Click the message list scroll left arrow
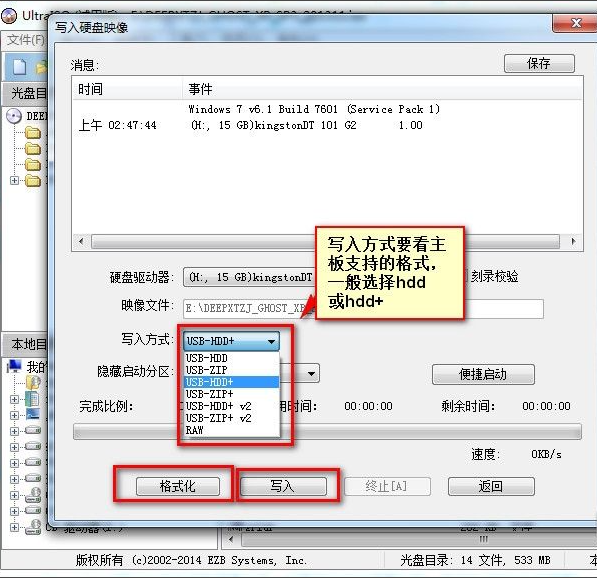Screen dimensions: 597x578 tap(81, 241)
